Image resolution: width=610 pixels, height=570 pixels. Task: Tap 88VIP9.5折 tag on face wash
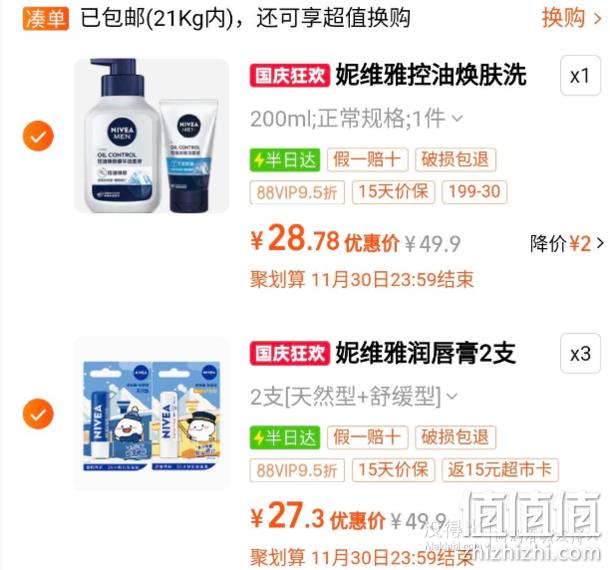coord(297,192)
